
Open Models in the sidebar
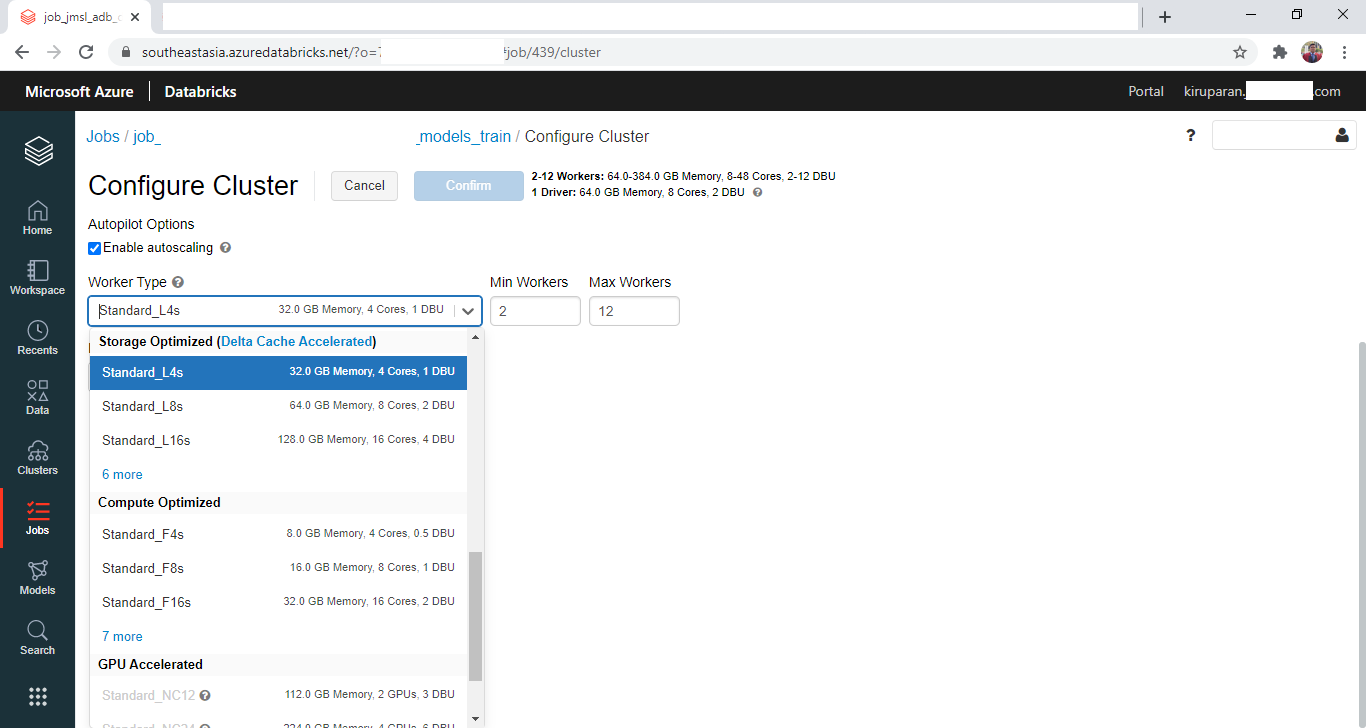(37, 578)
